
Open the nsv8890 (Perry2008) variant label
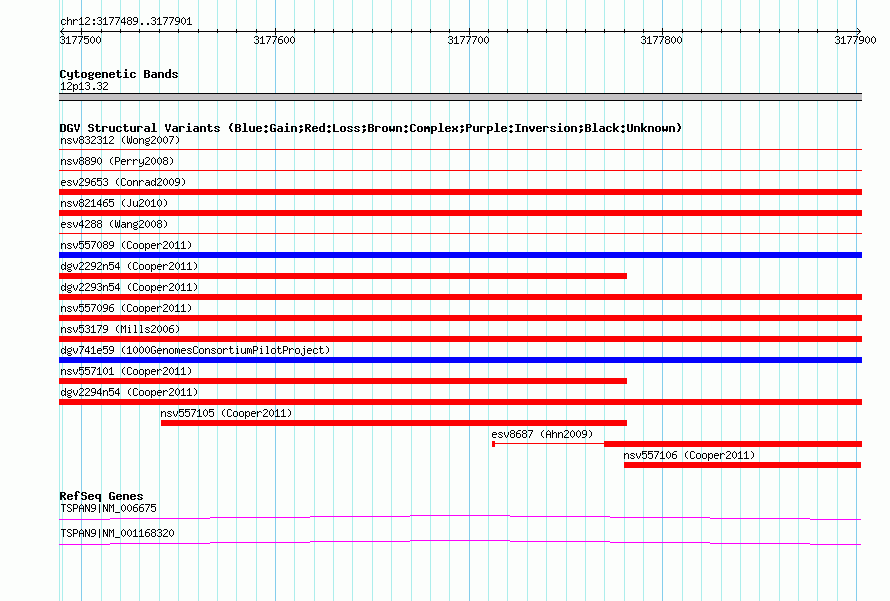117,161
